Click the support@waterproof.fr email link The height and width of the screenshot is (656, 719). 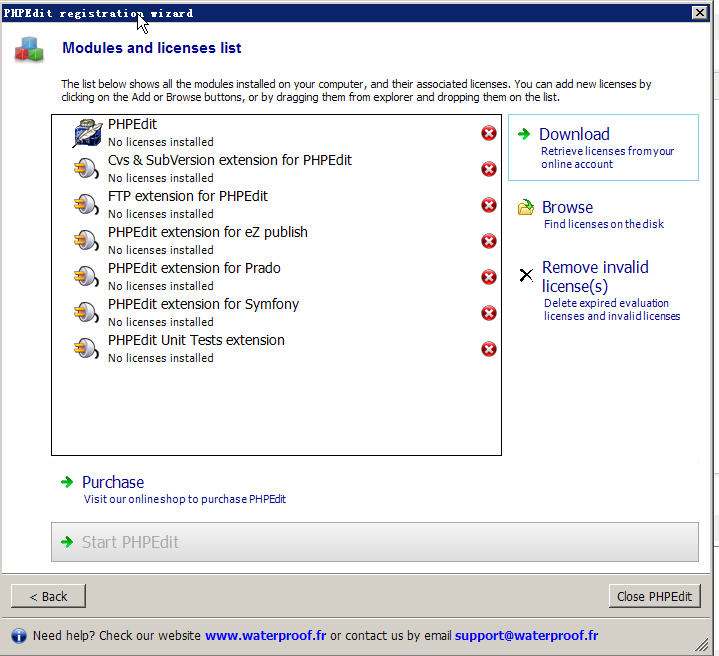pos(526,635)
